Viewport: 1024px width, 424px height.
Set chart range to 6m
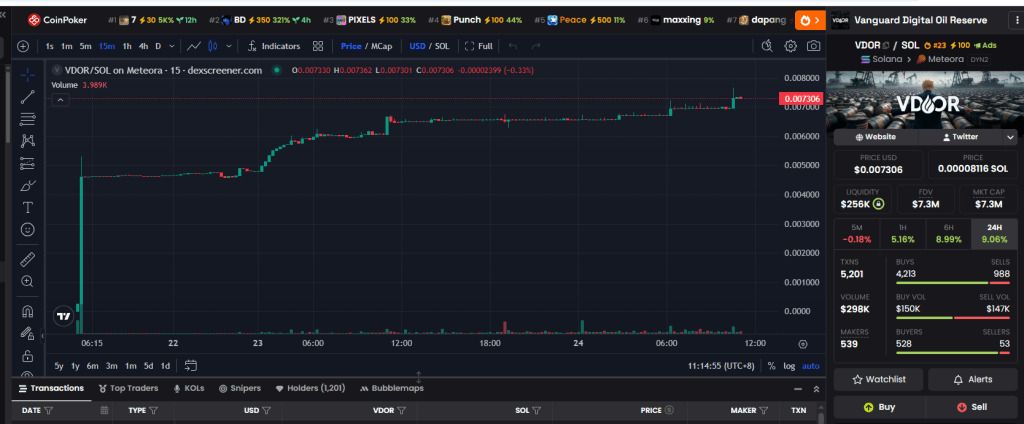(x=93, y=366)
